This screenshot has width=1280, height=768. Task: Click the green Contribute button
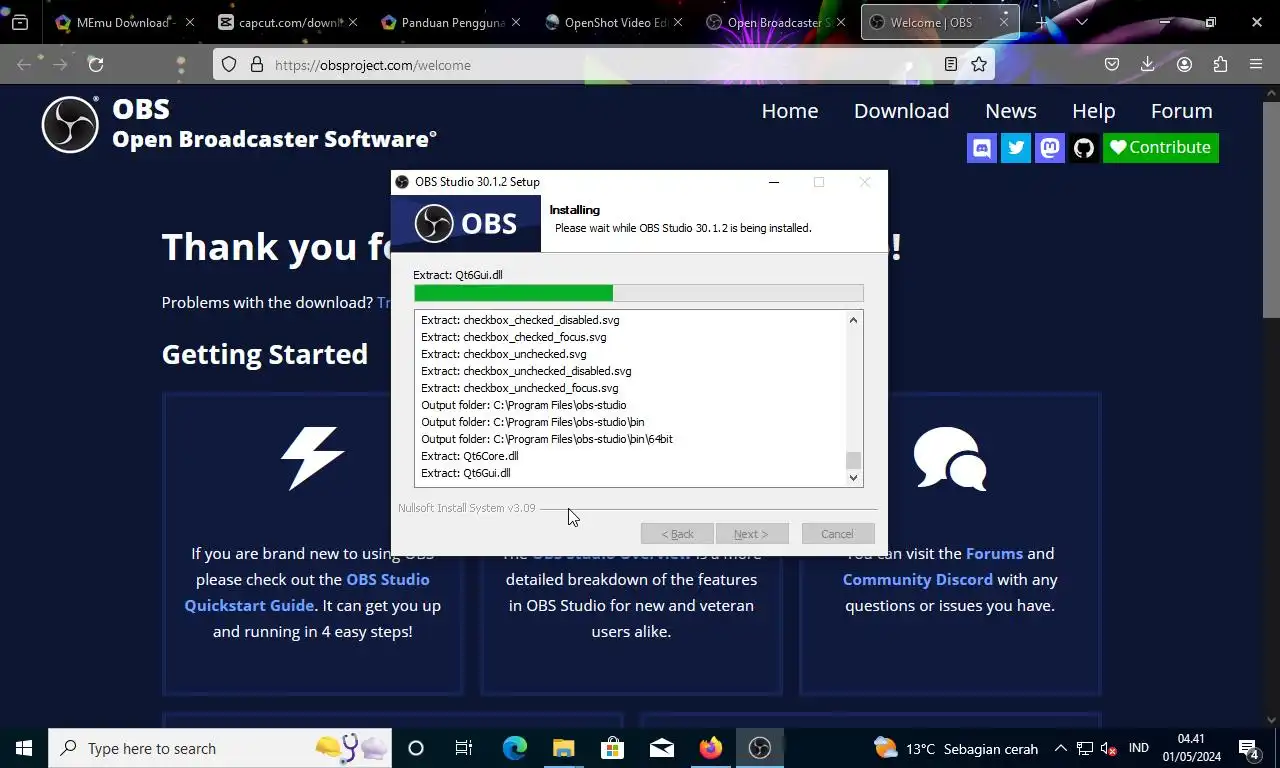[1161, 148]
